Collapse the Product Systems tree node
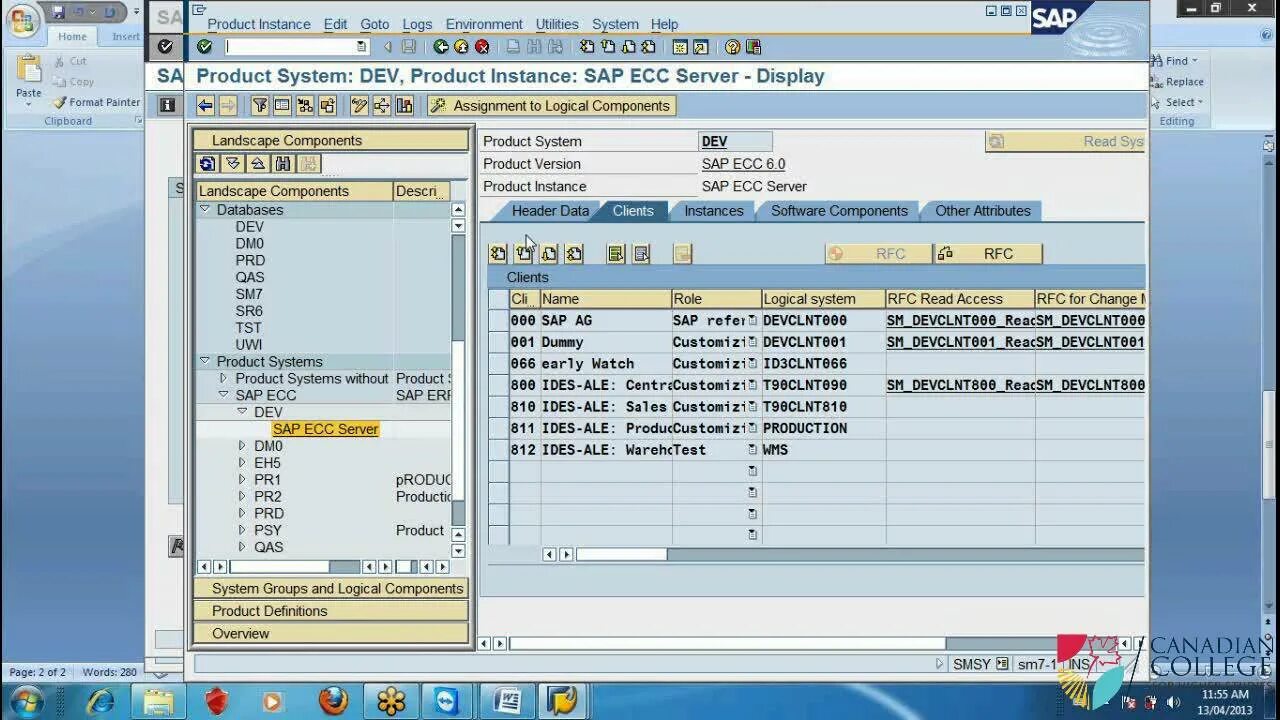Viewport: 1280px width, 720px height. 205,361
